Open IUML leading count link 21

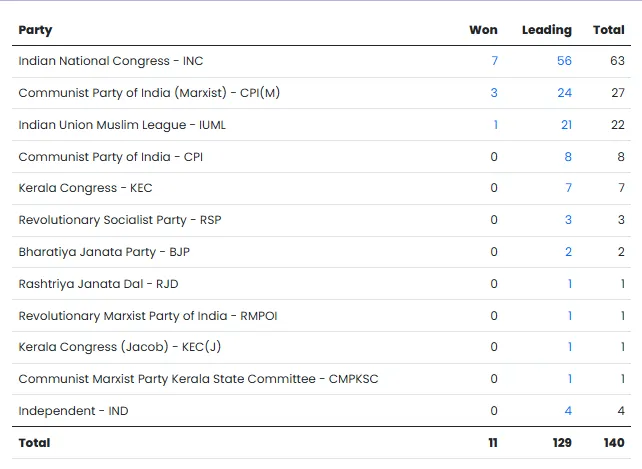coord(567,125)
